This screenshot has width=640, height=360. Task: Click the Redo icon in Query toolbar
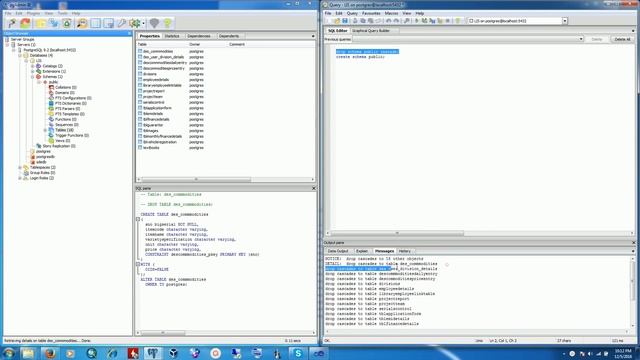396,21
